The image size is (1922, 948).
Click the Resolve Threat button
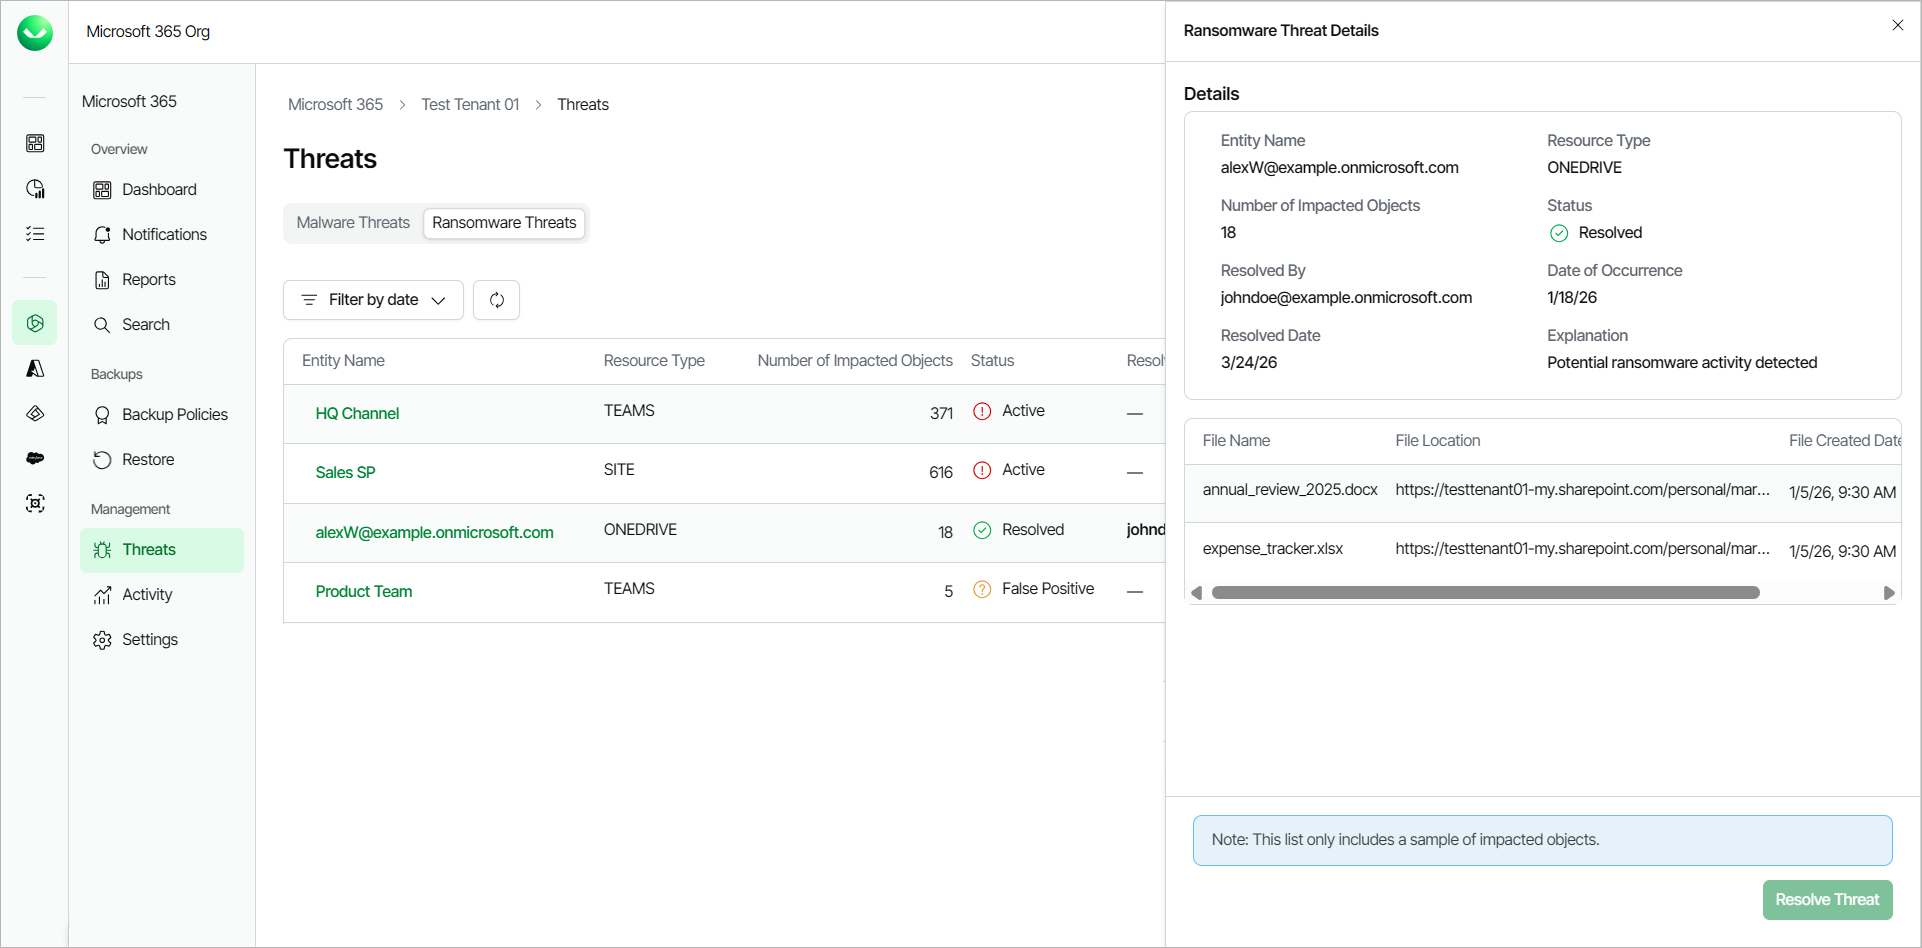[1827, 900]
